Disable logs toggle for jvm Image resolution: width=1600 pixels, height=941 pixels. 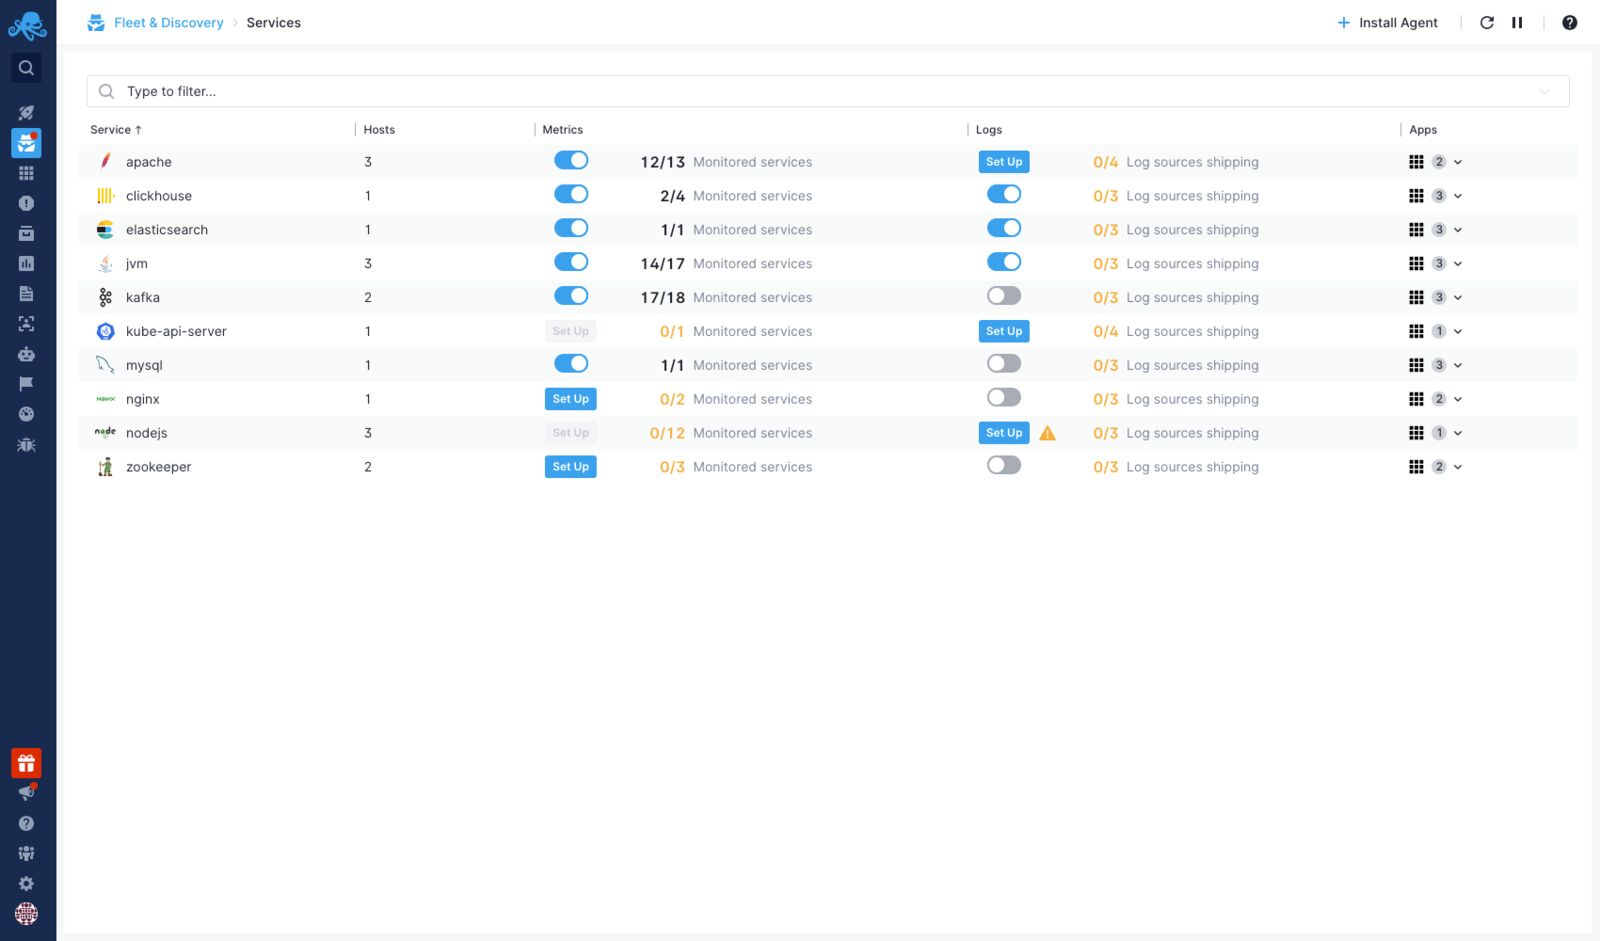tap(1004, 262)
